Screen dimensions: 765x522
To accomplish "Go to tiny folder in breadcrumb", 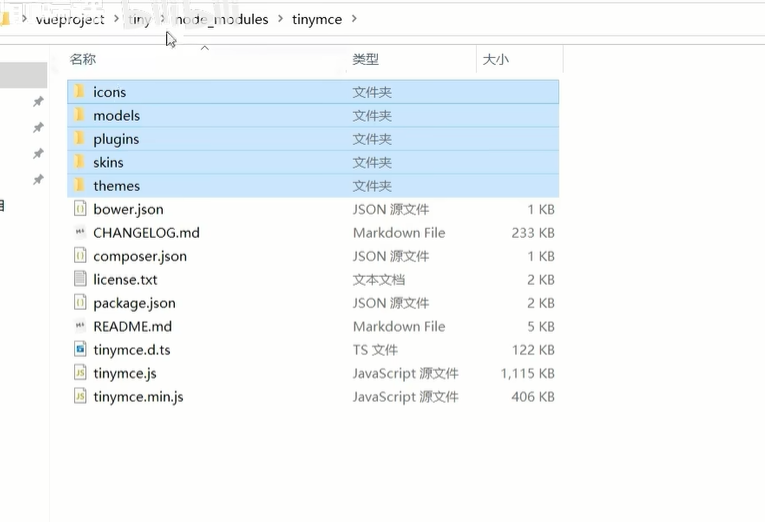I will click(140, 20).
